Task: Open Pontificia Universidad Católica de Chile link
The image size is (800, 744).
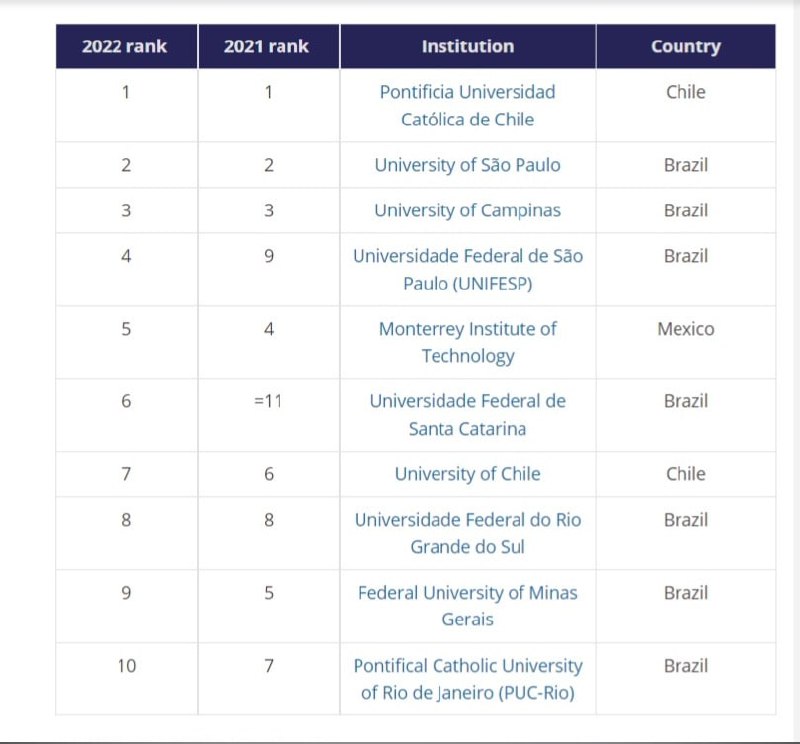Action: [x=467, y=105]
